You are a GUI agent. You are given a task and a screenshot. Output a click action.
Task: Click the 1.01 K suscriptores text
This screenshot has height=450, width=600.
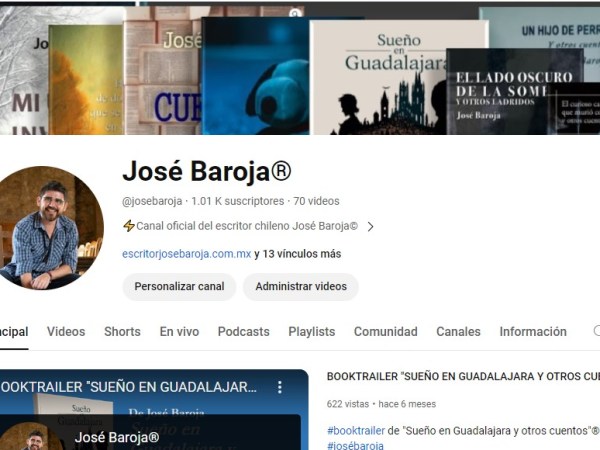tap(238, 201)
